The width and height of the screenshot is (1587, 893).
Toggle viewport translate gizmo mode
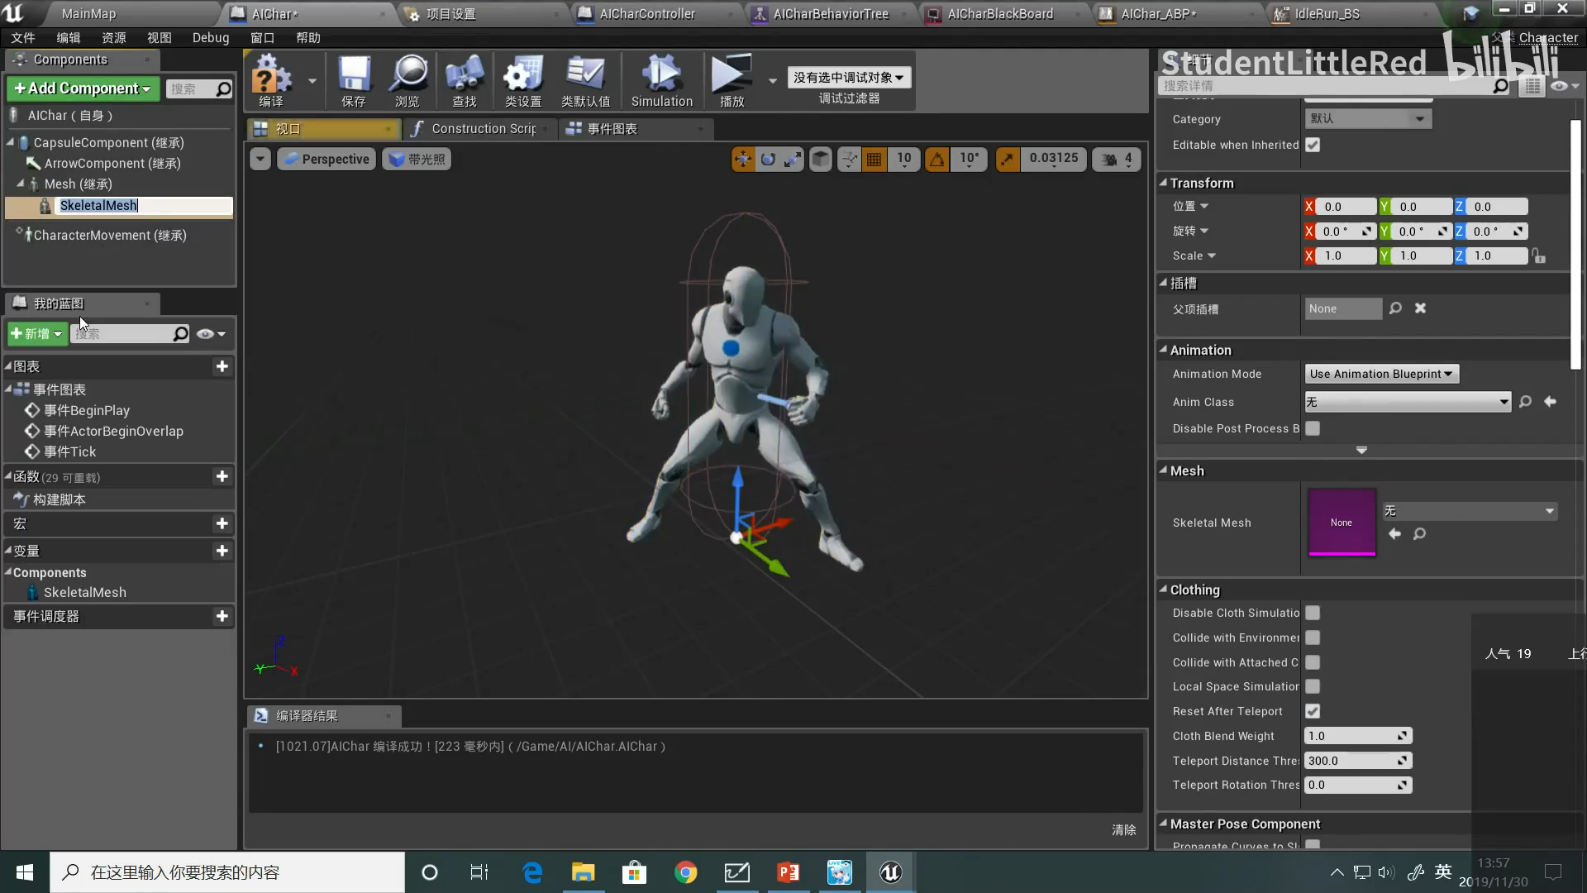click(743, 159)
